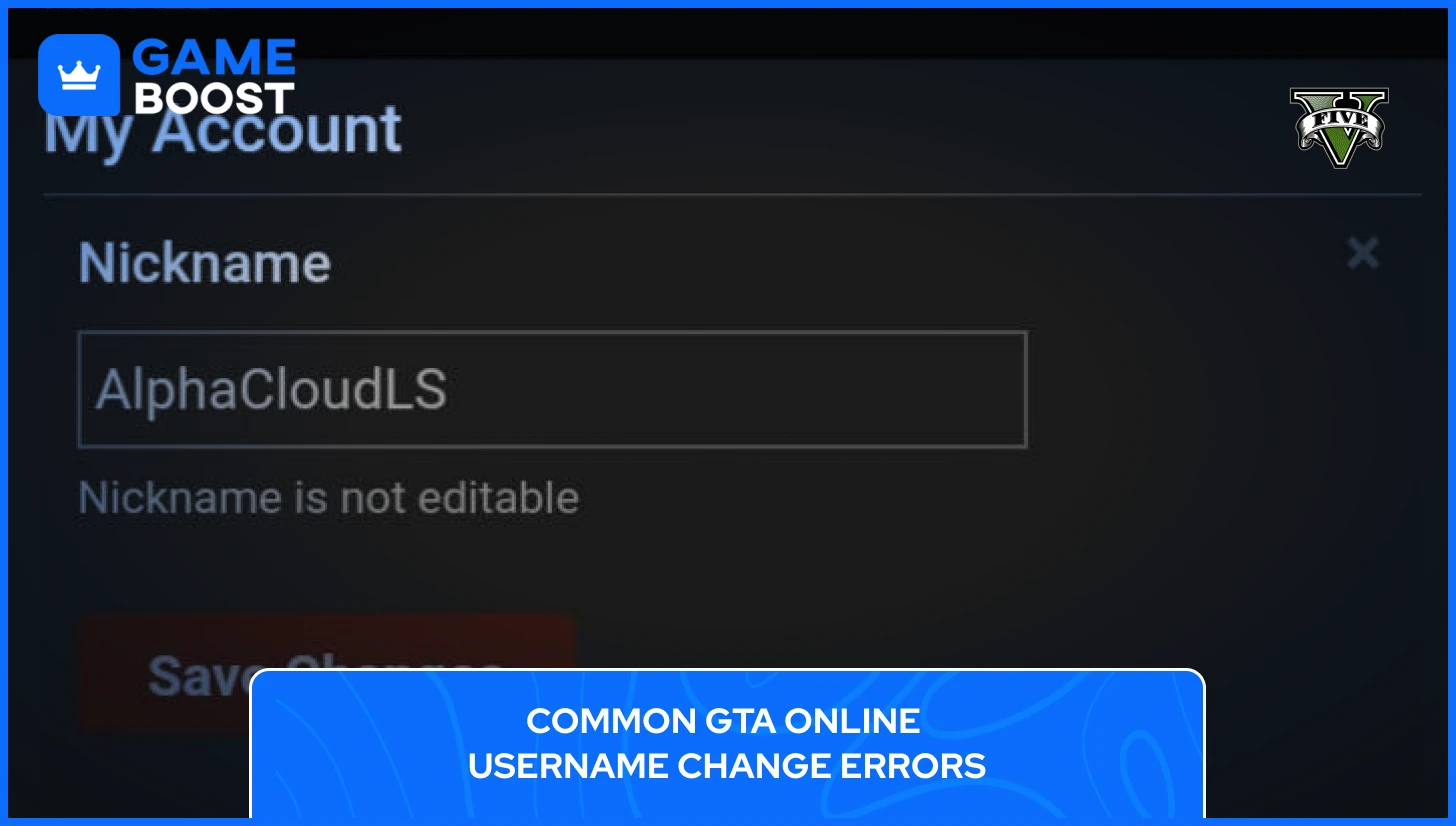The height and width of the screenshot is (826, 1456).
Task: Click the divider line under My Account
Action: point(732,194)
